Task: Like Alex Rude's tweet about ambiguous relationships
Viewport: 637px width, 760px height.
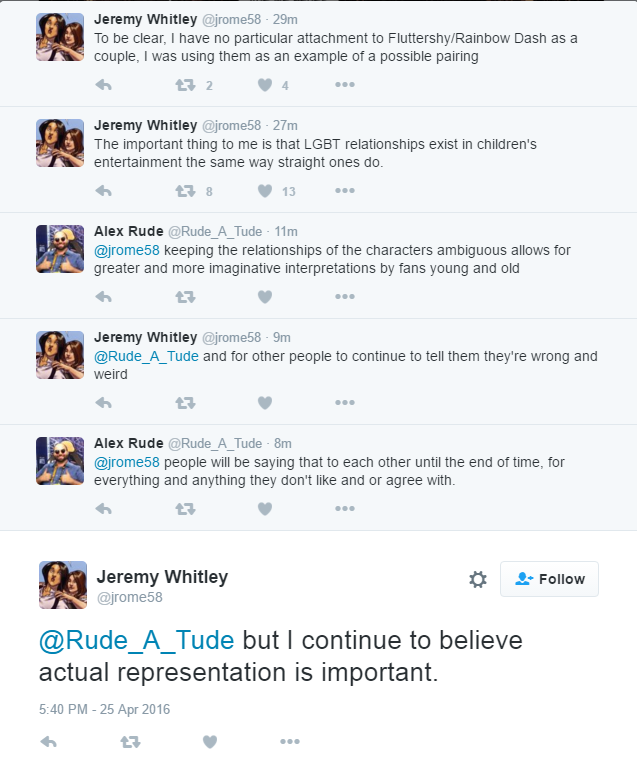Action: 265,297
